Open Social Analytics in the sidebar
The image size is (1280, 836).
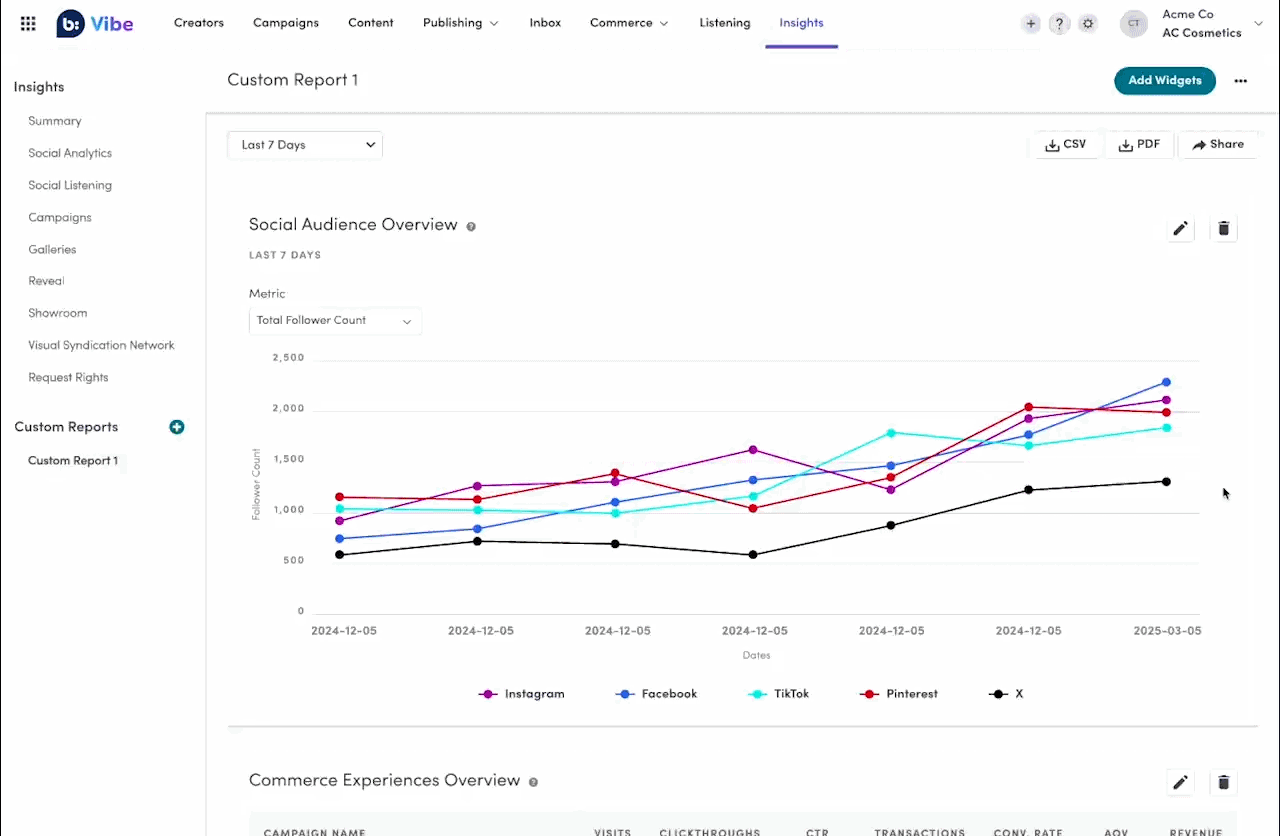pyautogui.click(x=70, y=153)
